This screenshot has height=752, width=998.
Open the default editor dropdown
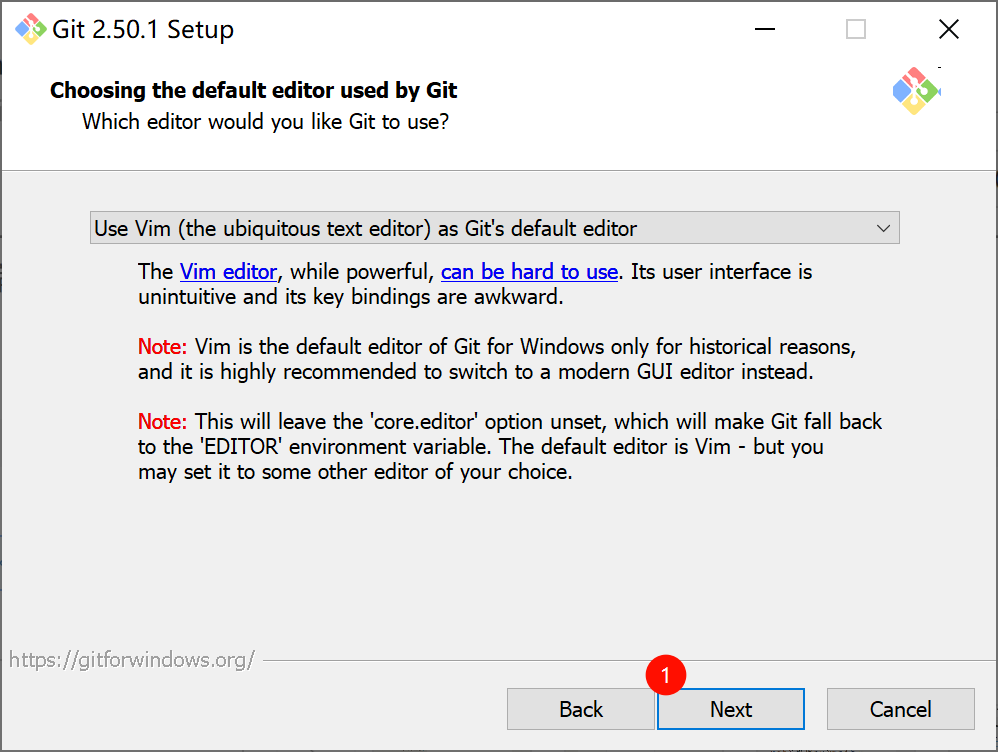[x=495, y=228]
